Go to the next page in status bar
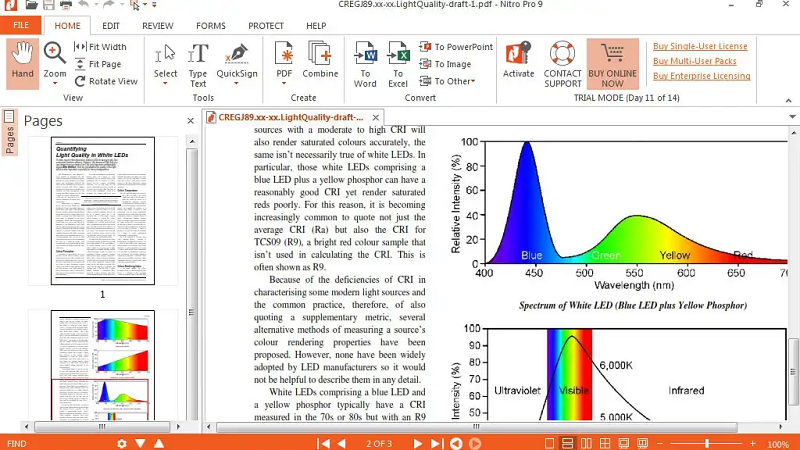The height and width of the screenshot is (450, 800). click(416, 443)
